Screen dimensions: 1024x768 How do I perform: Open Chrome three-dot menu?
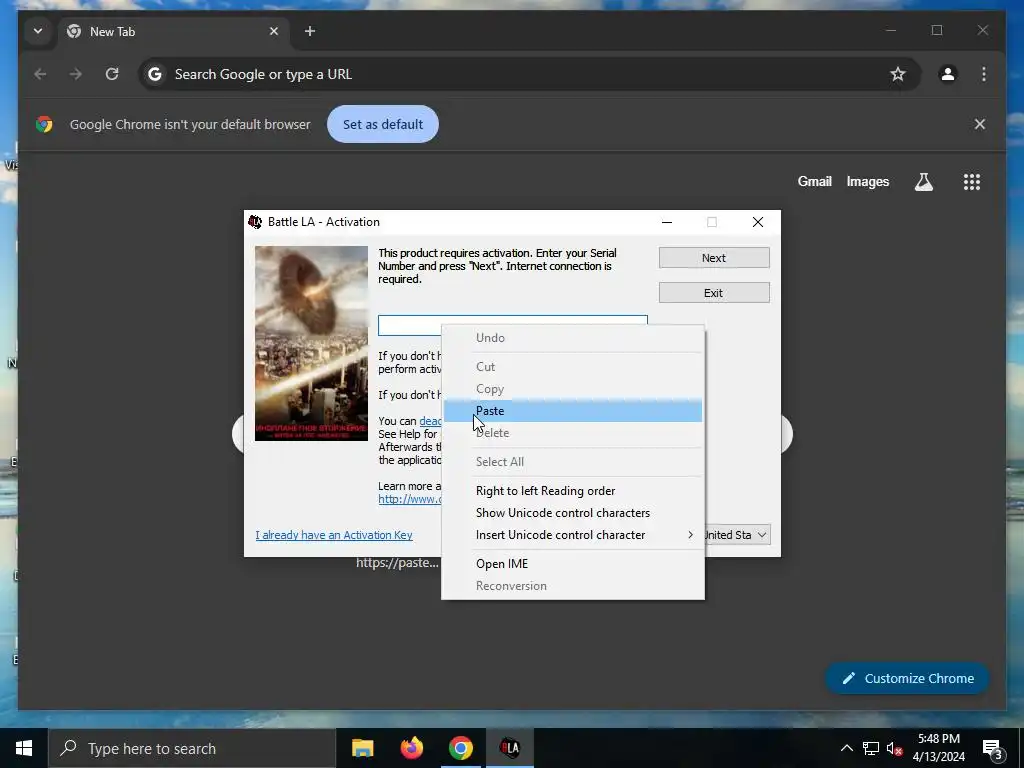pyautogui.click(x=984, y=74)
